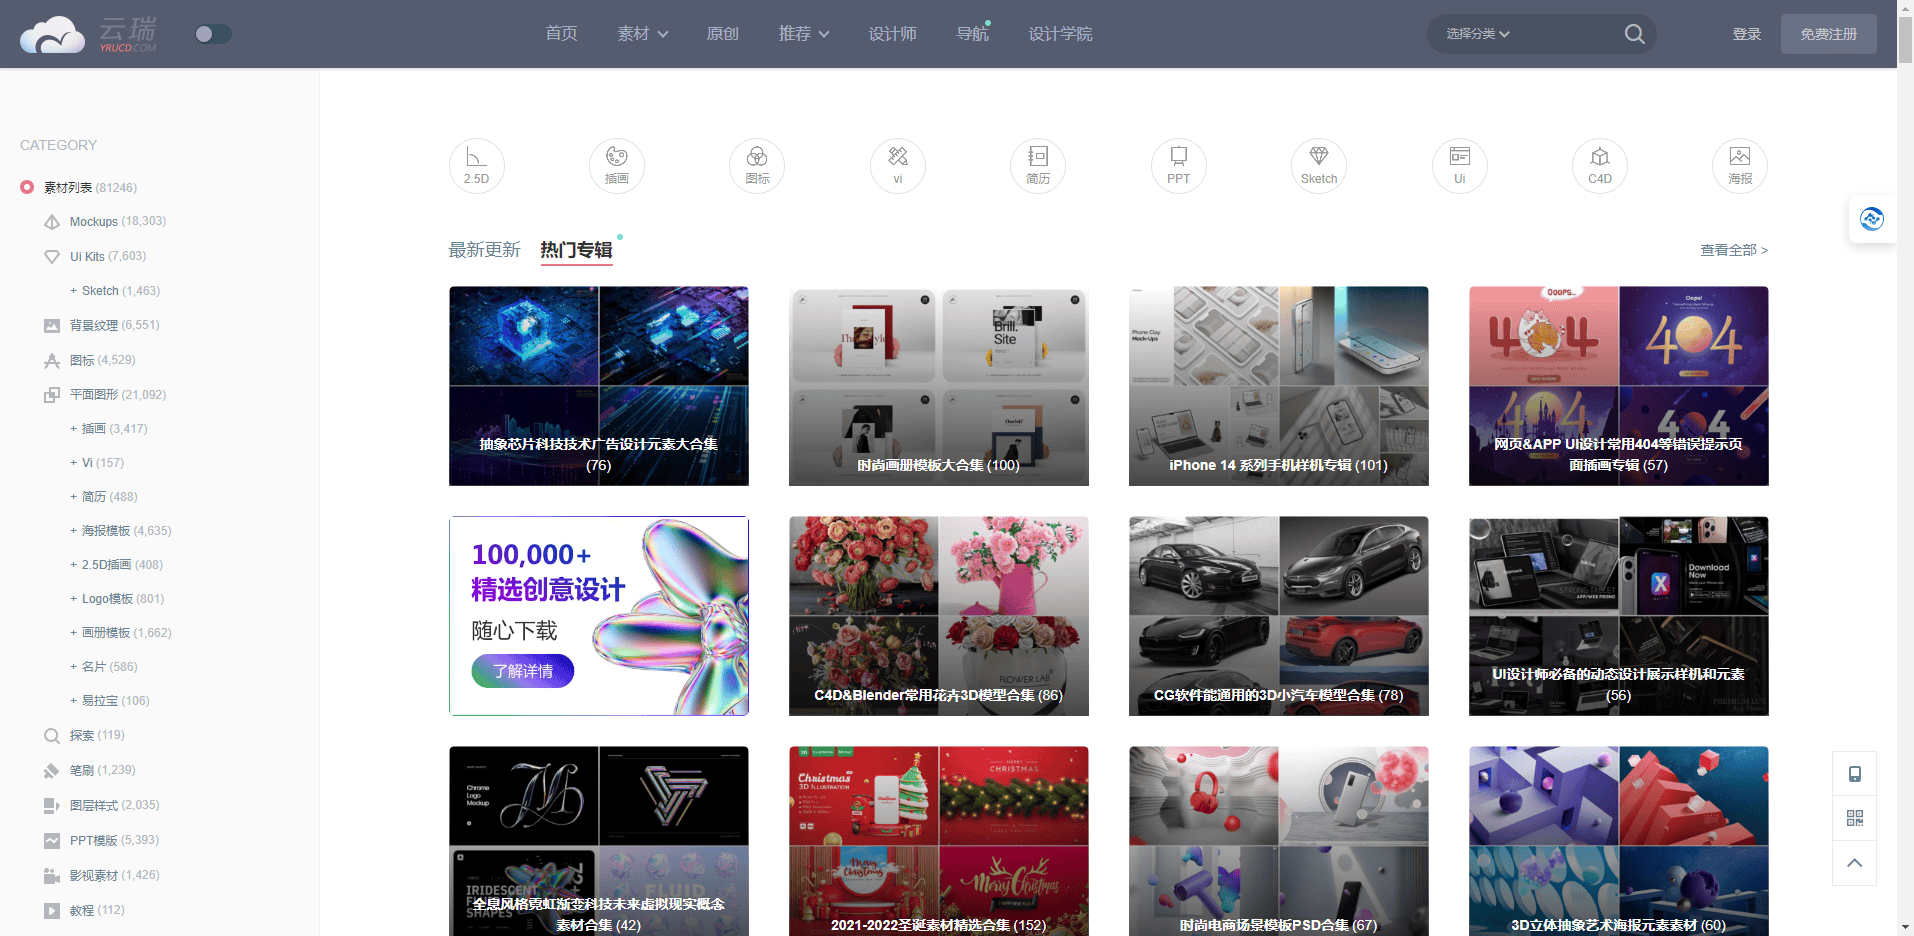The image size is (1914, 936).
Task: Toggle the dark mode switch
Action: coord(213,34)
